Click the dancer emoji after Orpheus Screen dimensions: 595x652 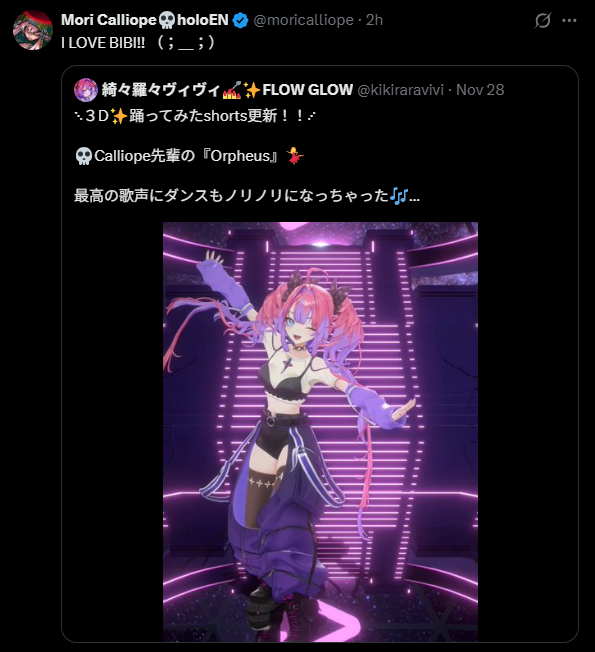tap(295, 156)
